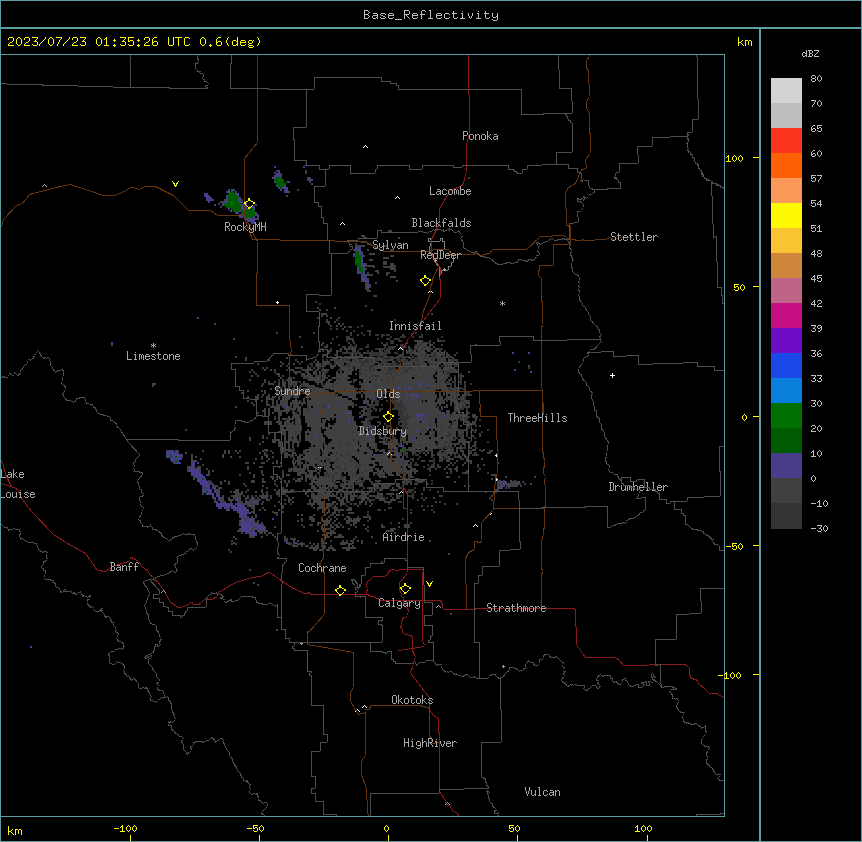Viewport: 862px width, 842px height.
Task: Click the Base_Reflectivity title
Action: (x=431, y=15)
